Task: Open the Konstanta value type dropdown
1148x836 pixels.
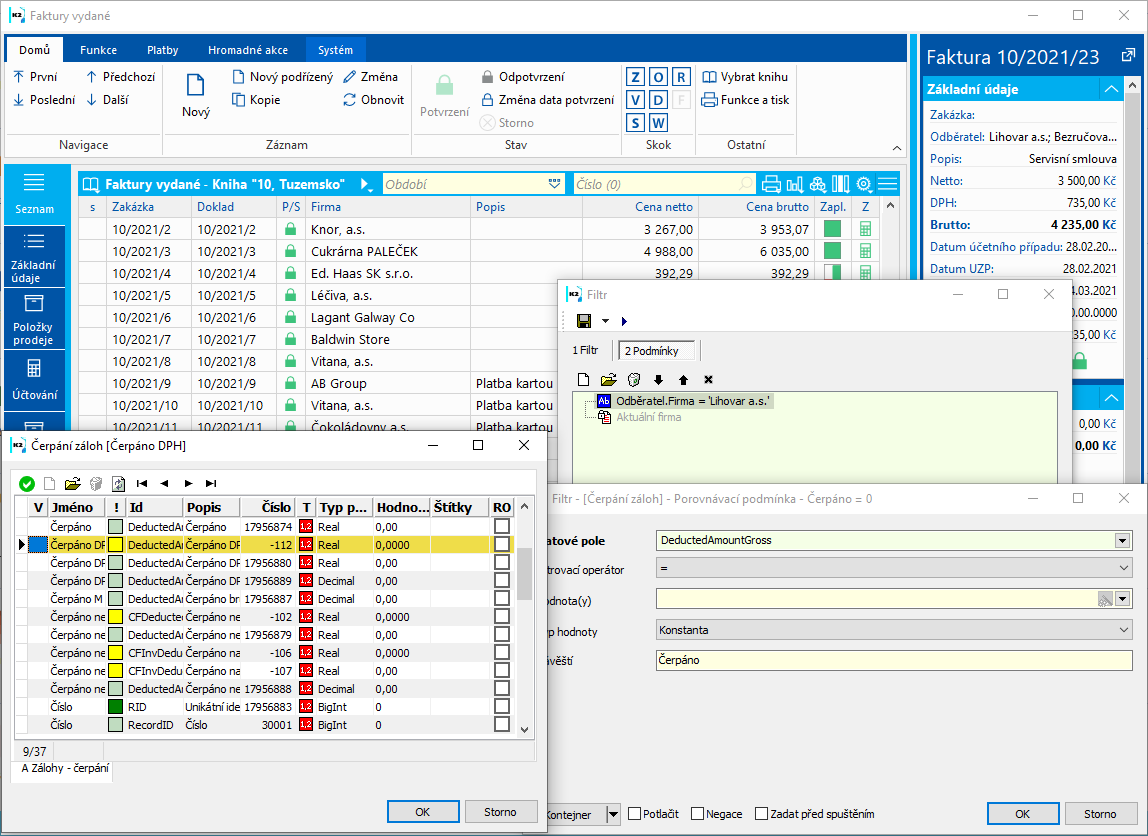Action: pyautogui.click(x=1124, y=630)
